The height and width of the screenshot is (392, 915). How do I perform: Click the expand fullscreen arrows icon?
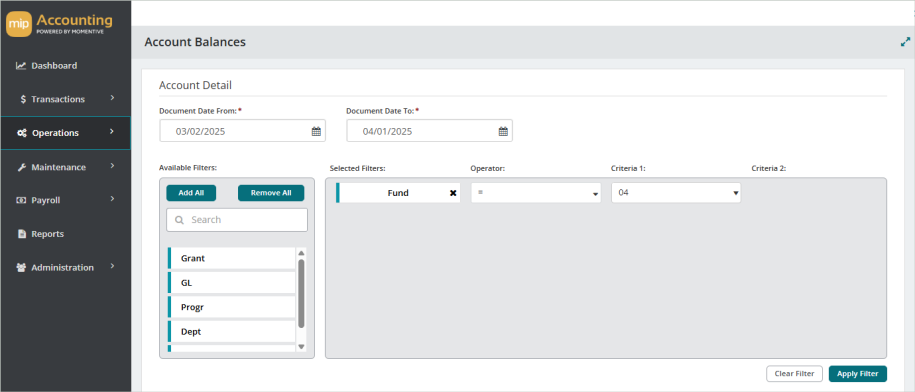(905, 42)
